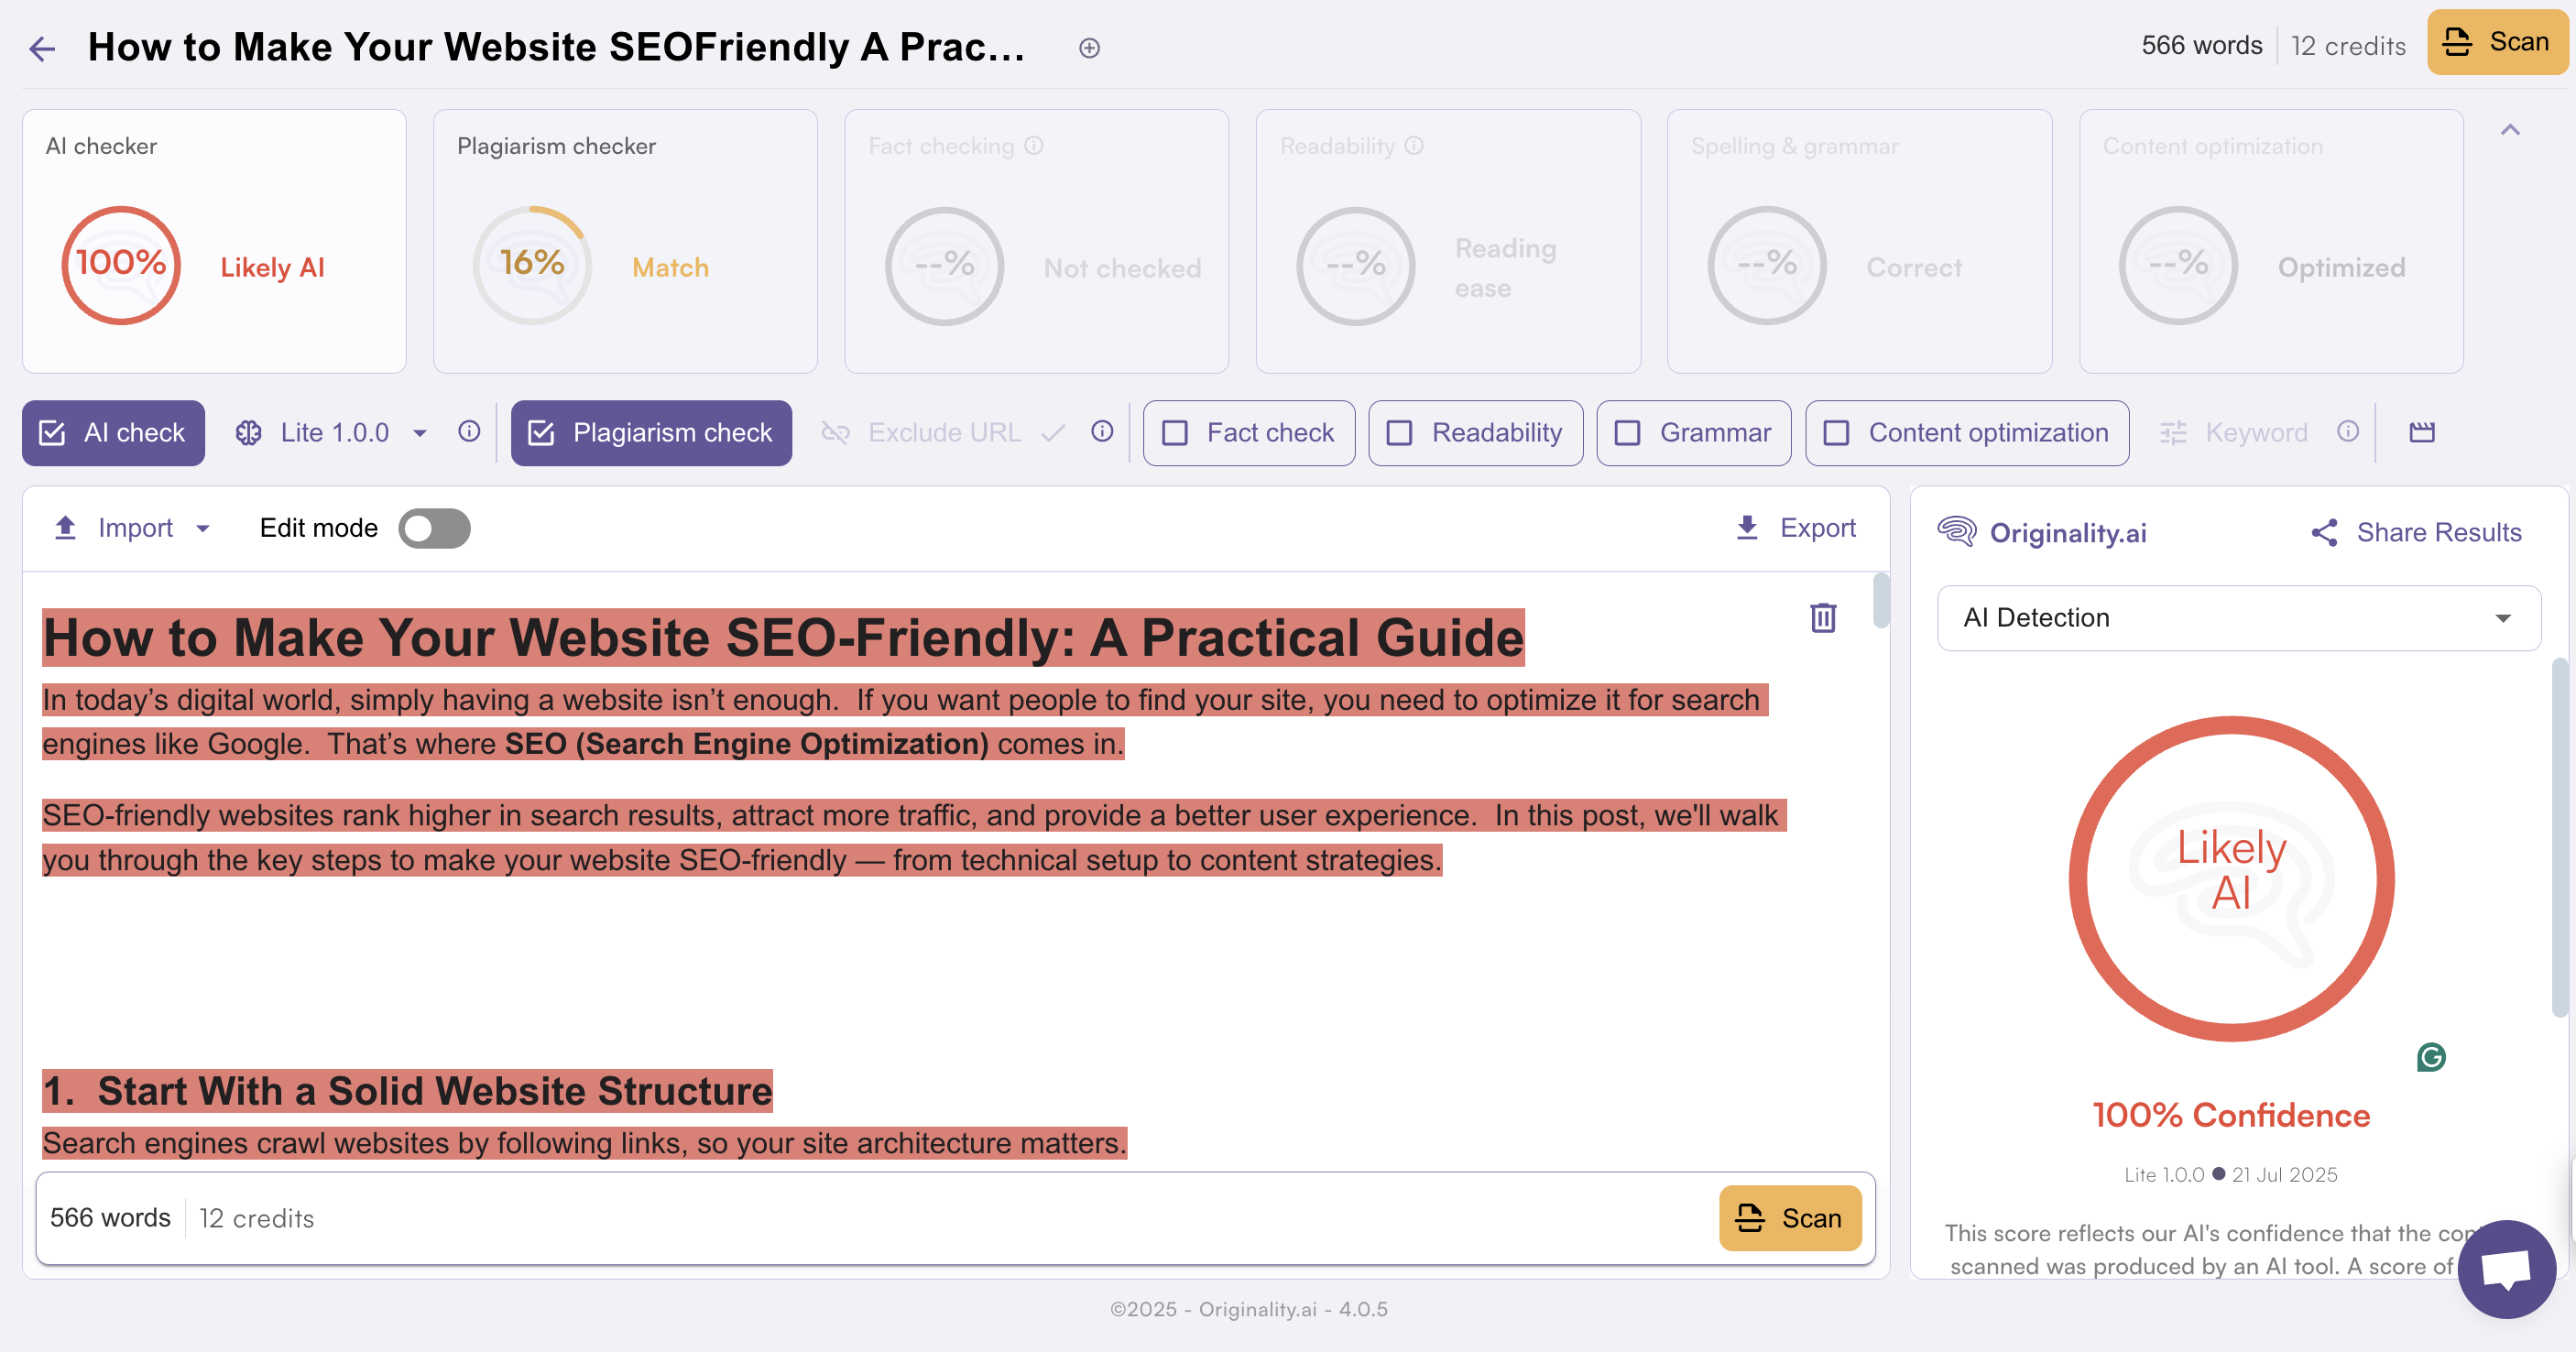Open the Readability score card

(x=1448, y=241)
